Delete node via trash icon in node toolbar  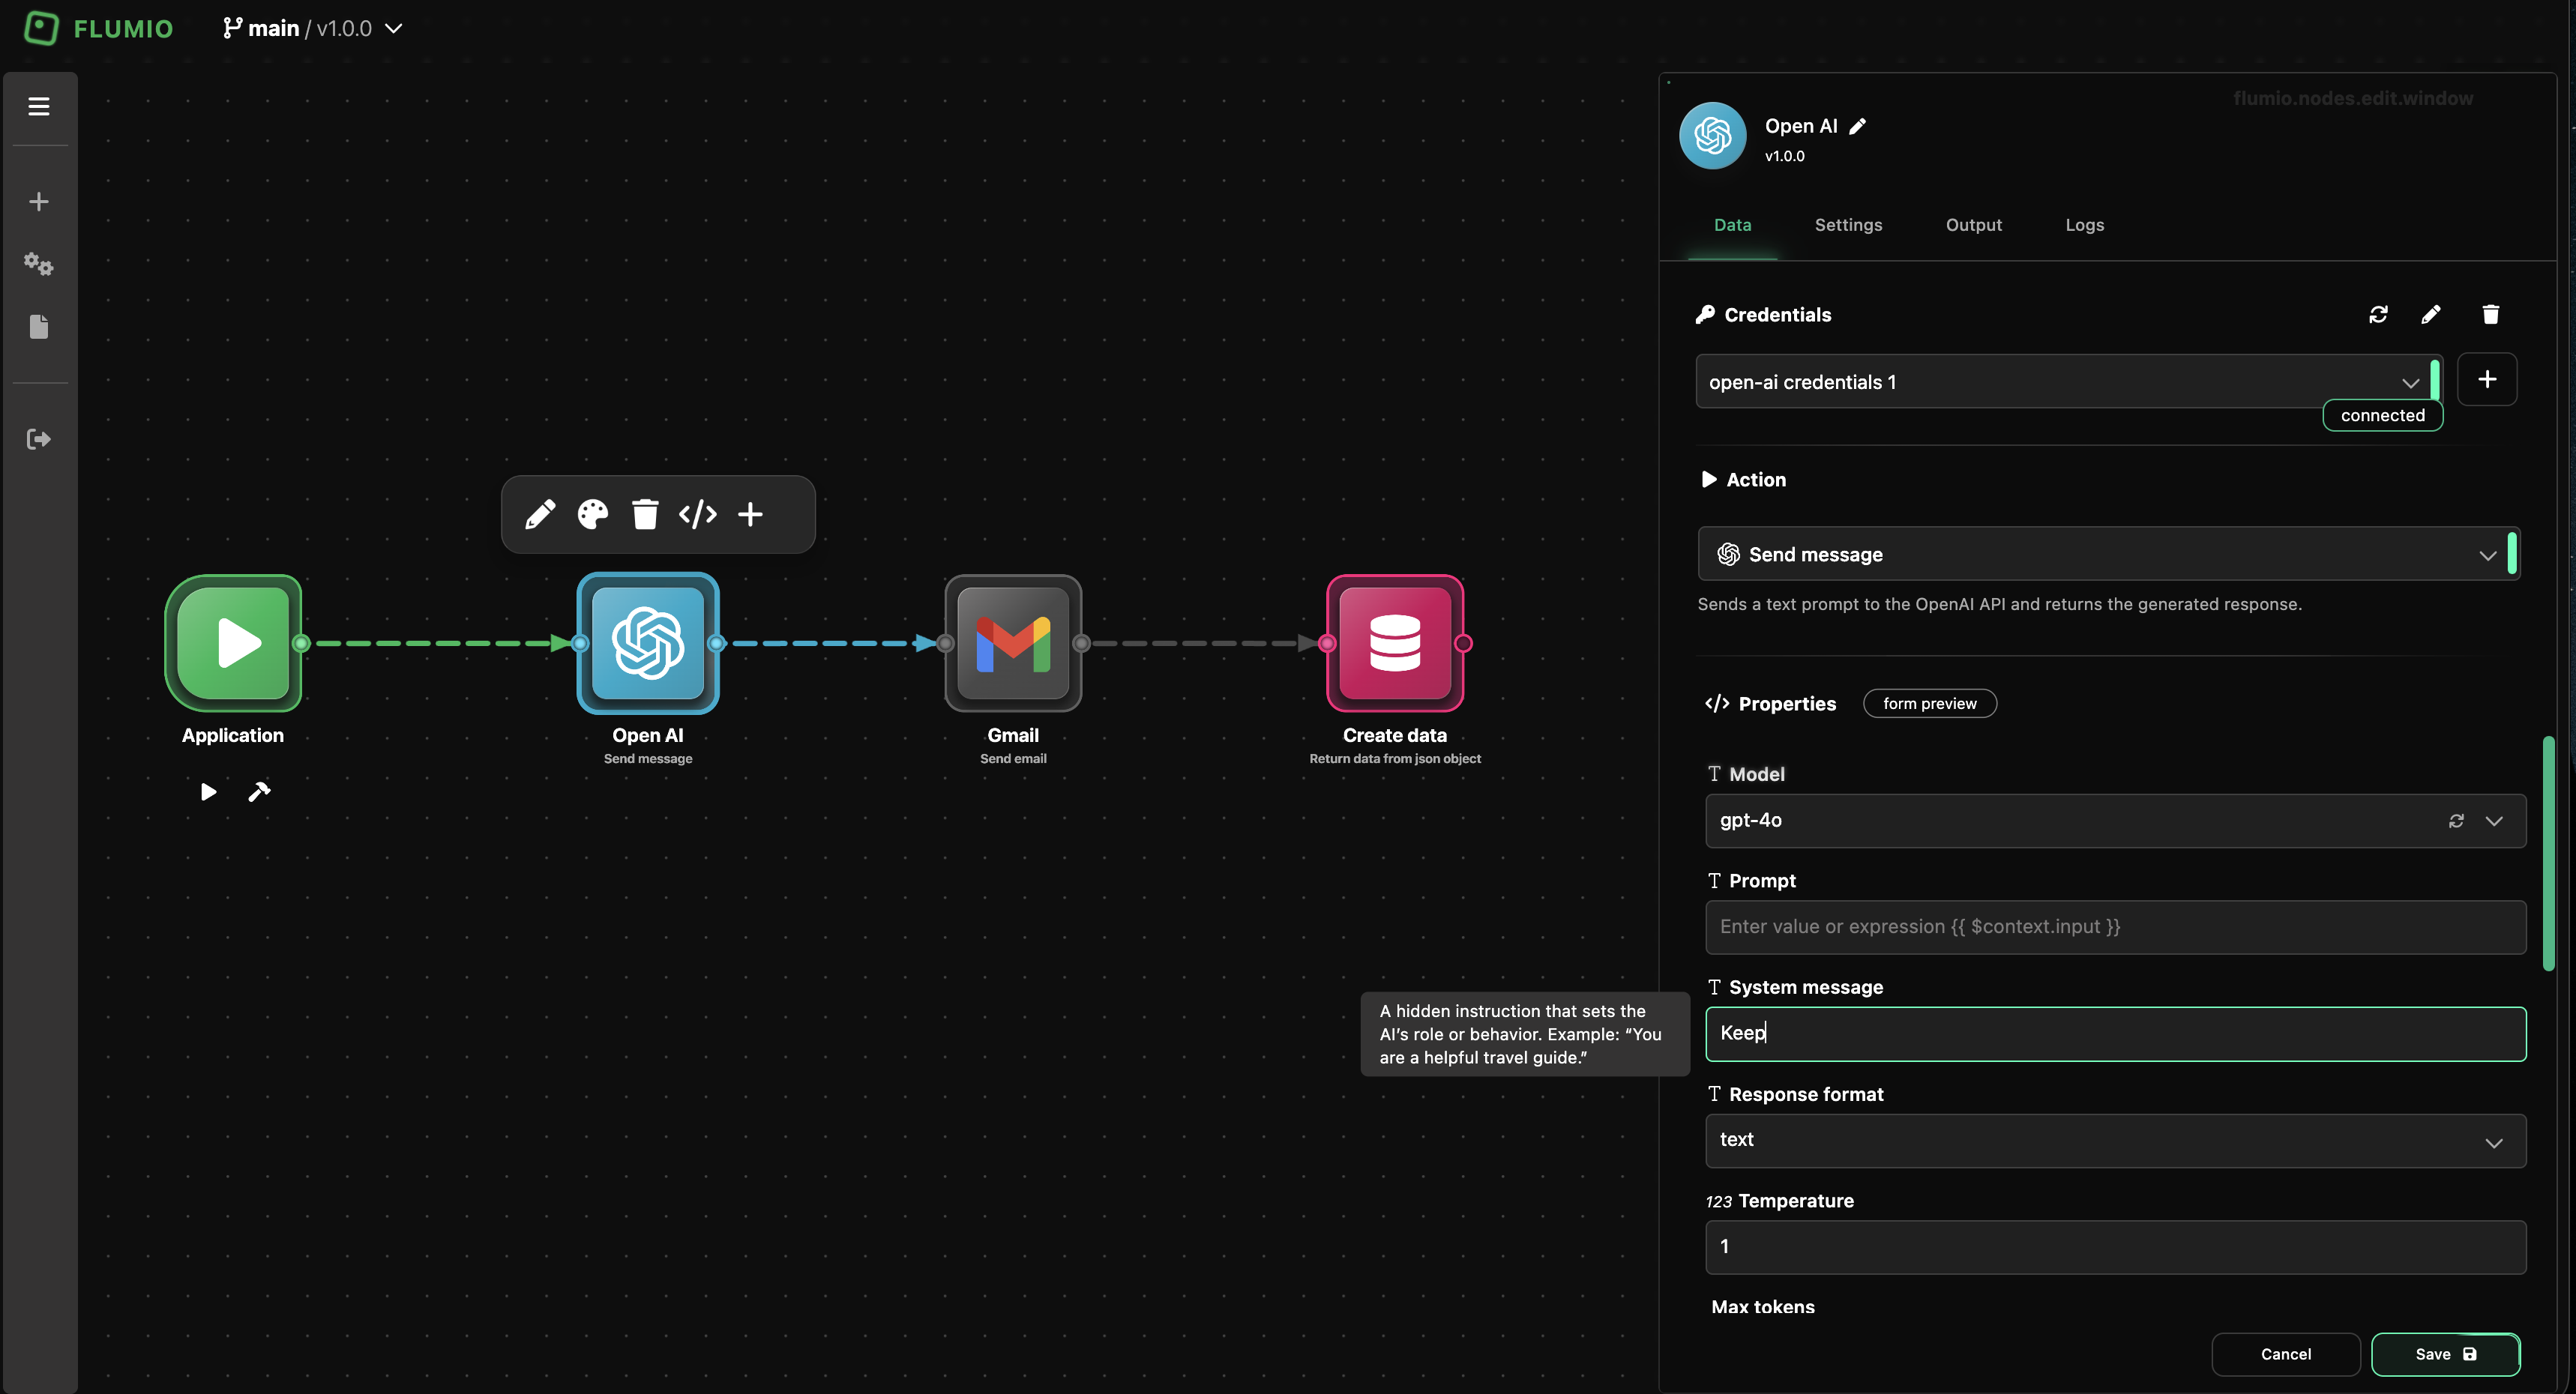click(645, 514)
